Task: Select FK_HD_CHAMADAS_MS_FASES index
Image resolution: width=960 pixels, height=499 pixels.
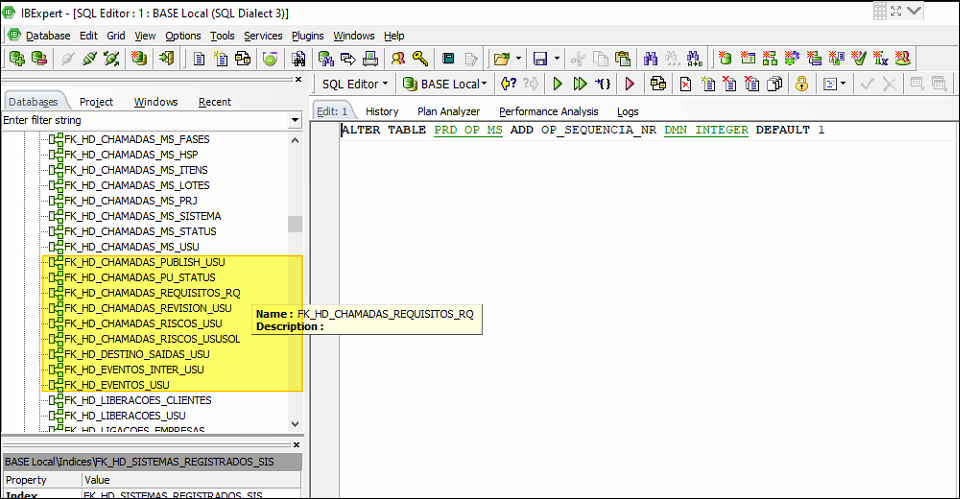Action: 137,140
